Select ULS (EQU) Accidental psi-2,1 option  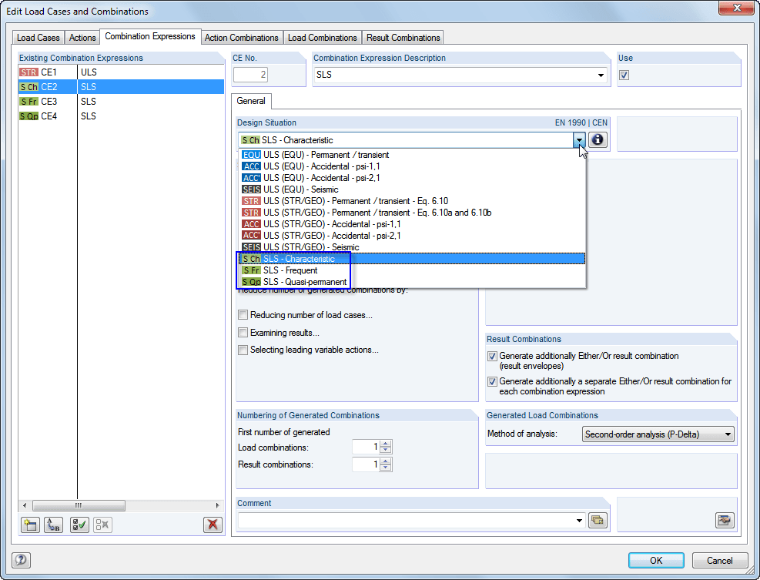pos(412,178)
